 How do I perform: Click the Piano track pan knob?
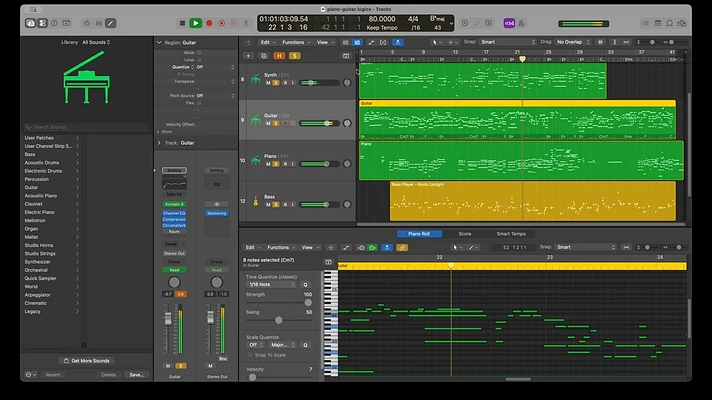pyautogui.click(x=347, y=163)
